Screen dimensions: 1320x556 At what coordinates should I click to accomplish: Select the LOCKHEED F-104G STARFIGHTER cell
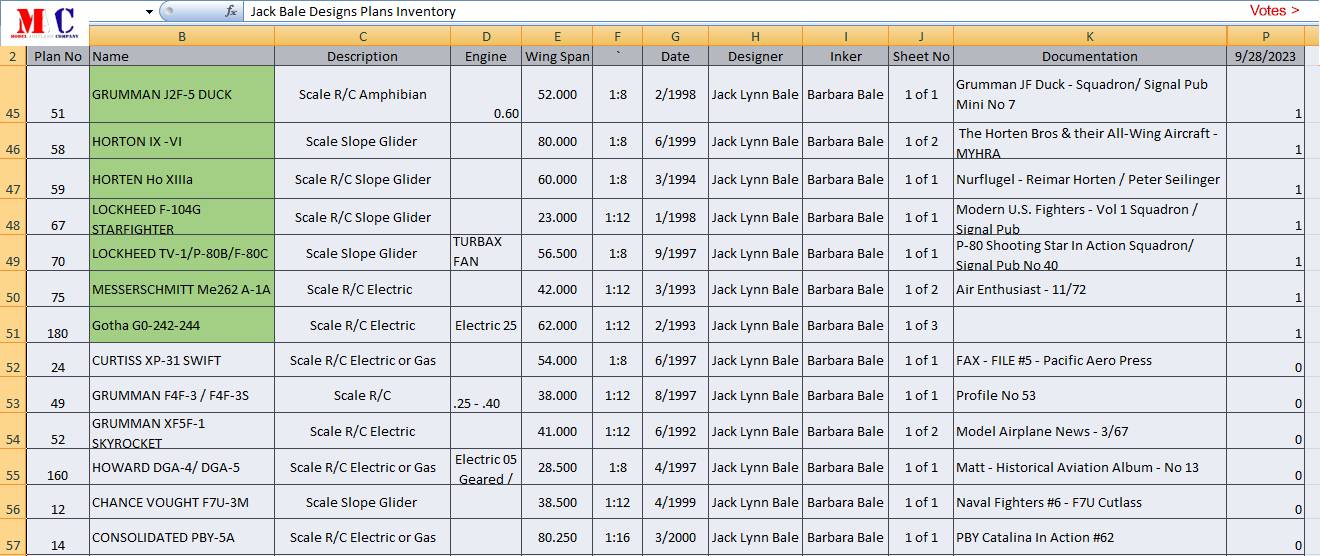(182, 217)
